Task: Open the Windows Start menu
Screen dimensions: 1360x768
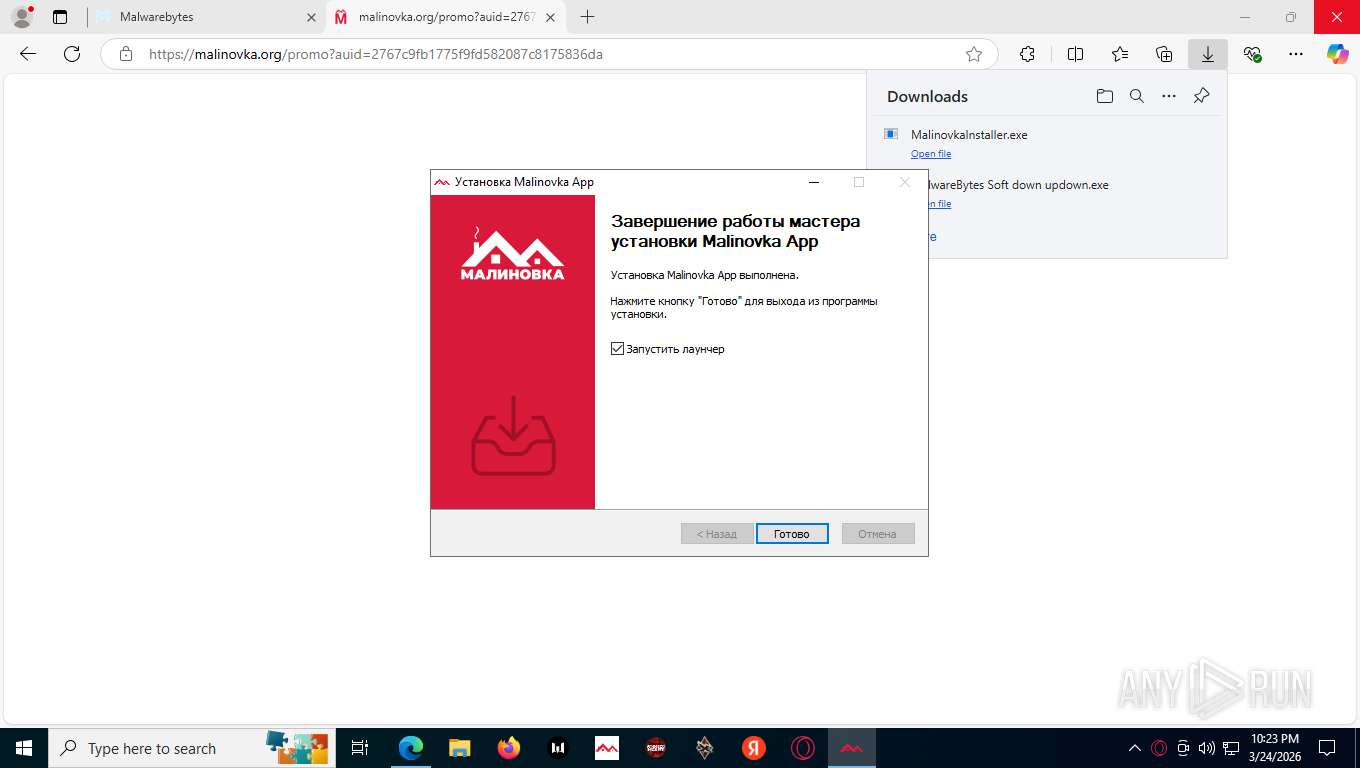Action: click(x=24, y=748)
